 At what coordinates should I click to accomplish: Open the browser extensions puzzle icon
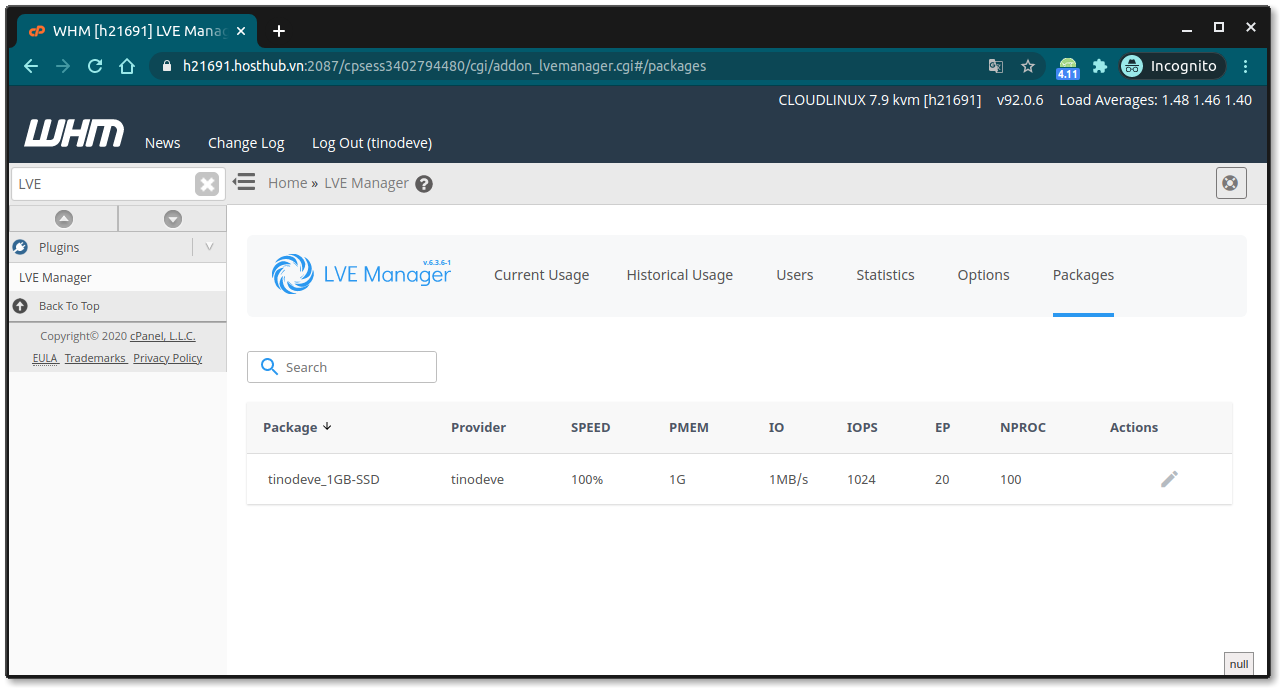point(1100,66)
